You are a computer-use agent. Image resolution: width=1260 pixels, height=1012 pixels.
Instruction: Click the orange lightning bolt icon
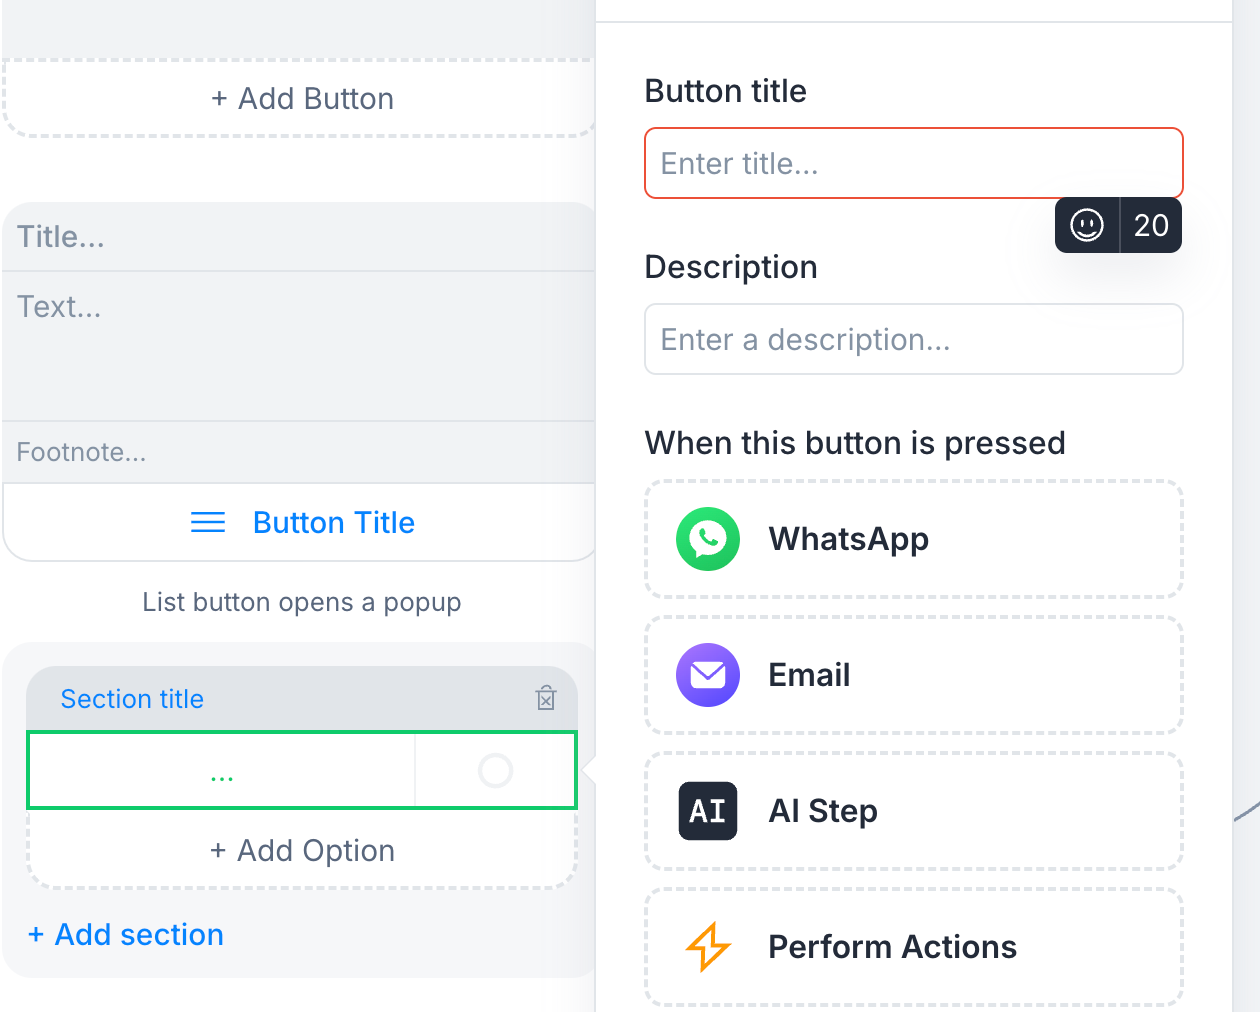tap(708, 947)
